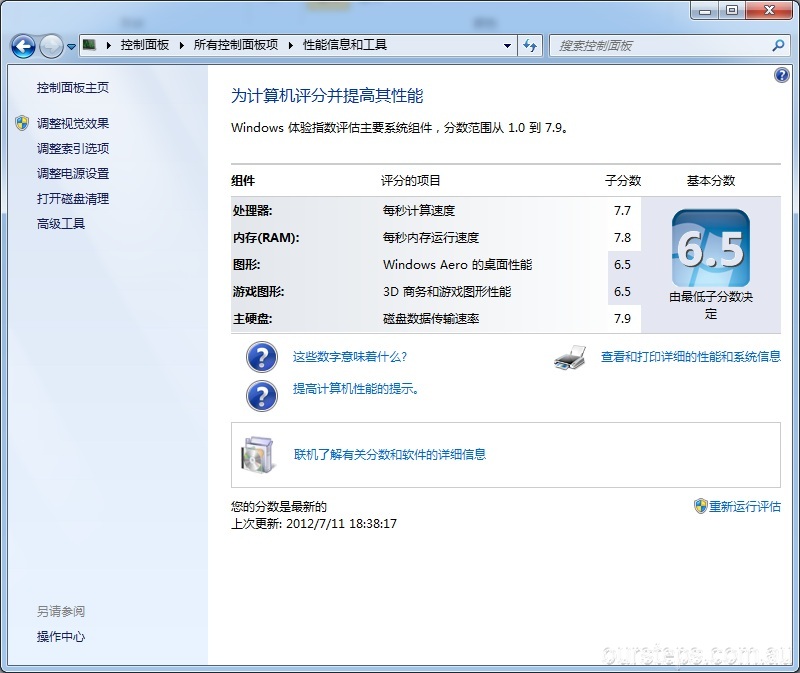
Task: Open the address bar history dropdown
Action: tap(507, 45)
